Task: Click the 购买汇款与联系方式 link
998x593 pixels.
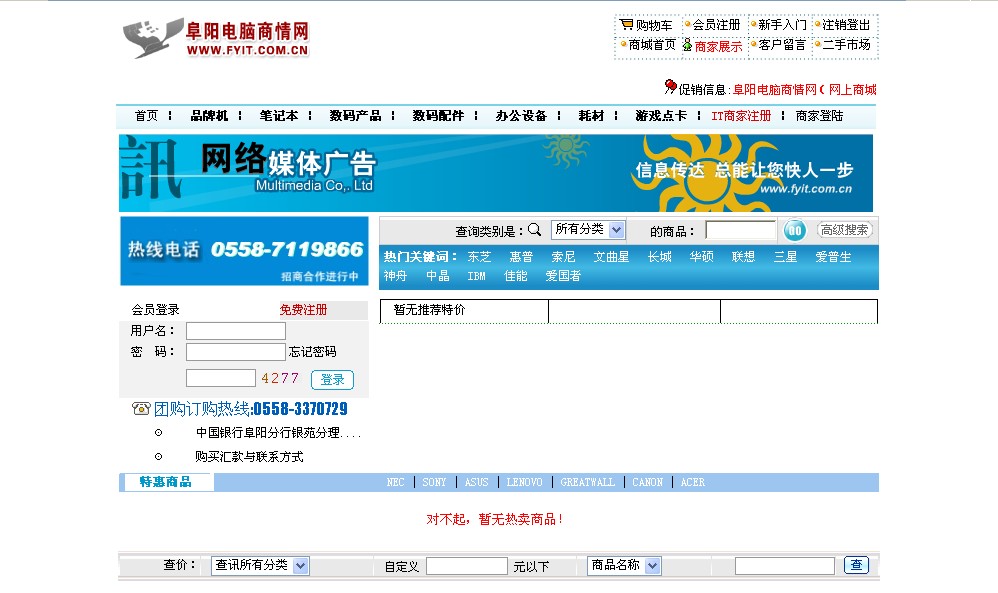Action: (x=249, y=457)
